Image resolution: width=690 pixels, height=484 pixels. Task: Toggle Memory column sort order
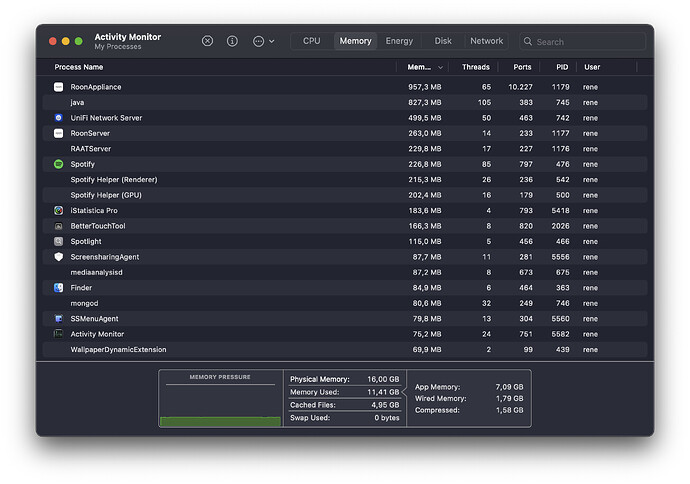(424, 67)
